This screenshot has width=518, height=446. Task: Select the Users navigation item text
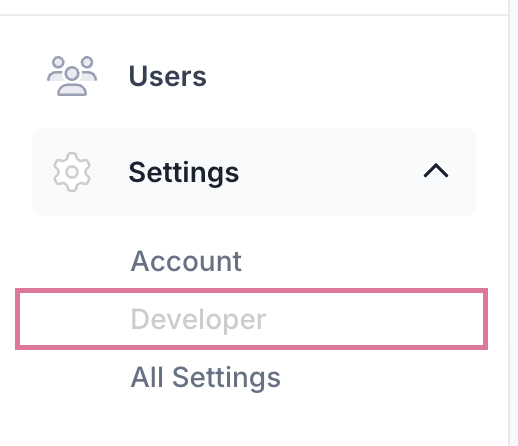[167, 76]
